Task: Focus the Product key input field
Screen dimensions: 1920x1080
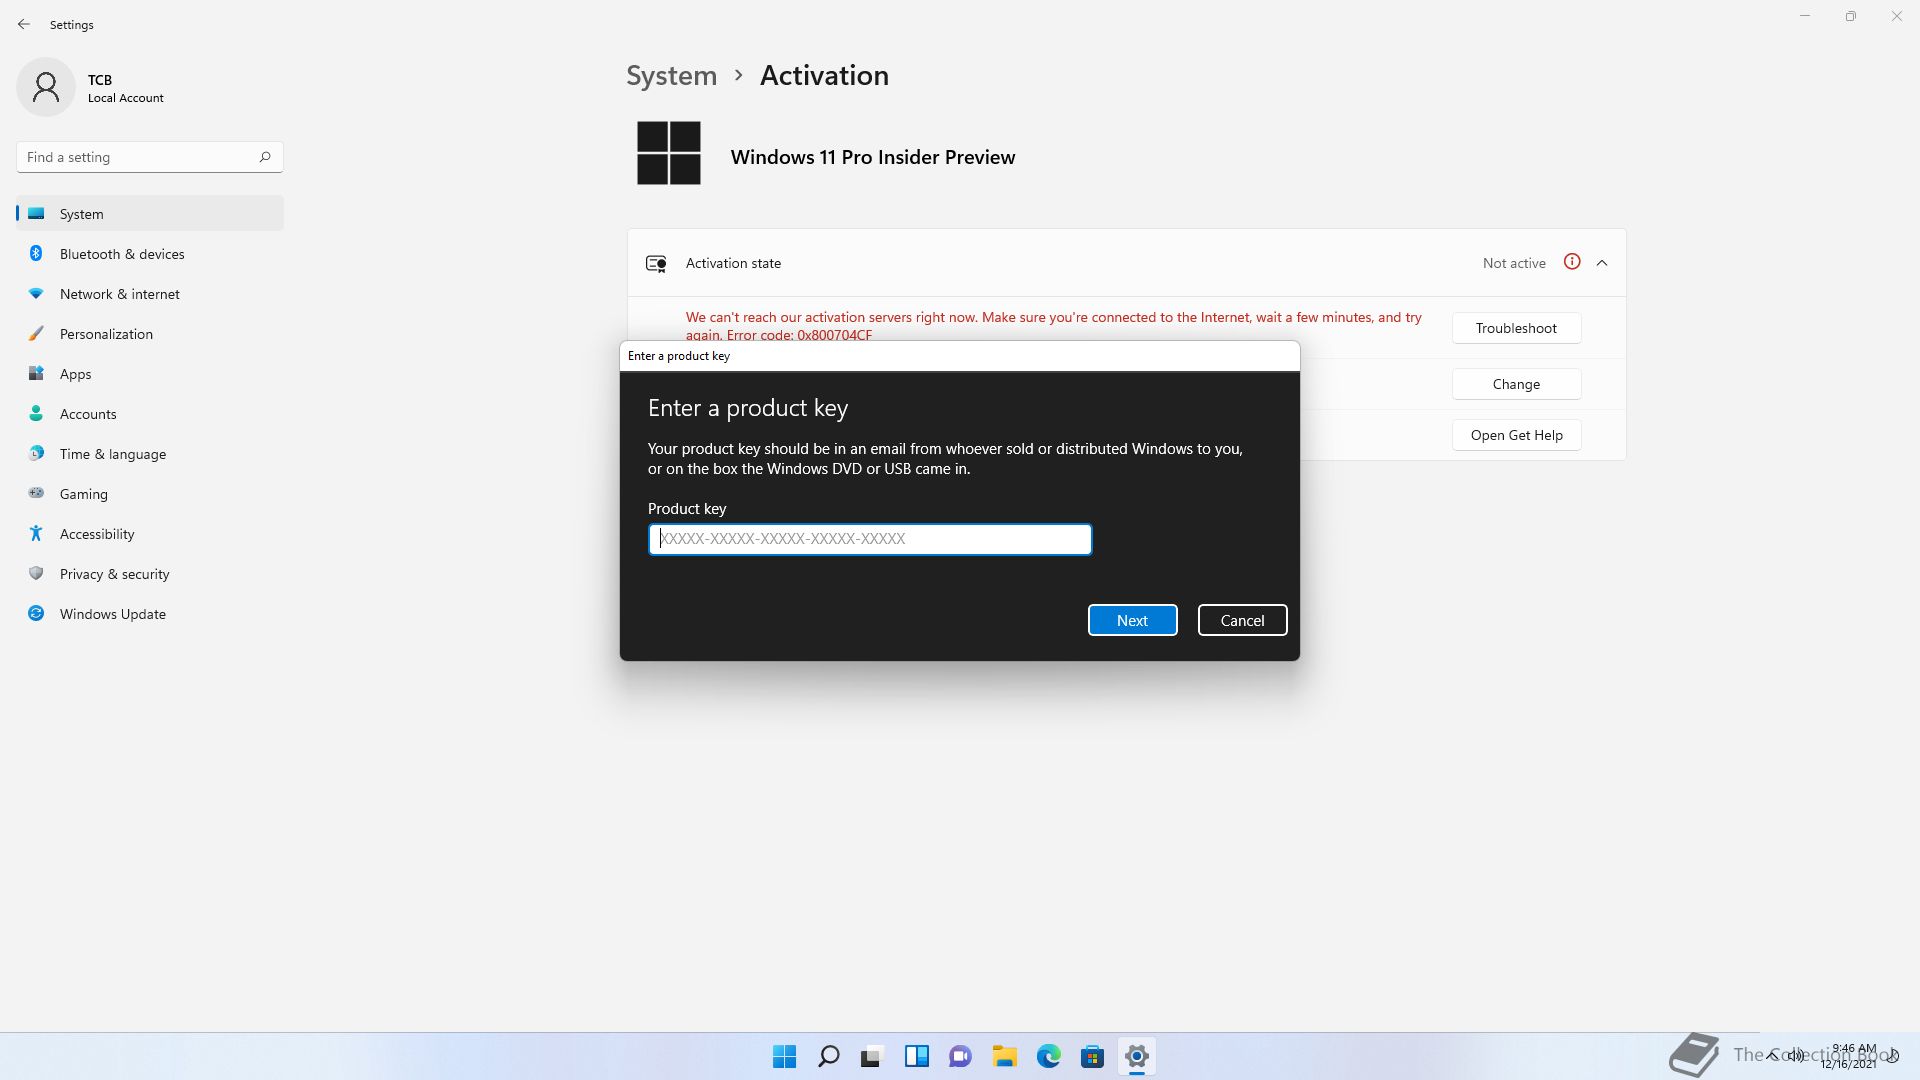Action: pyautogui.click(x=870, y=539)
